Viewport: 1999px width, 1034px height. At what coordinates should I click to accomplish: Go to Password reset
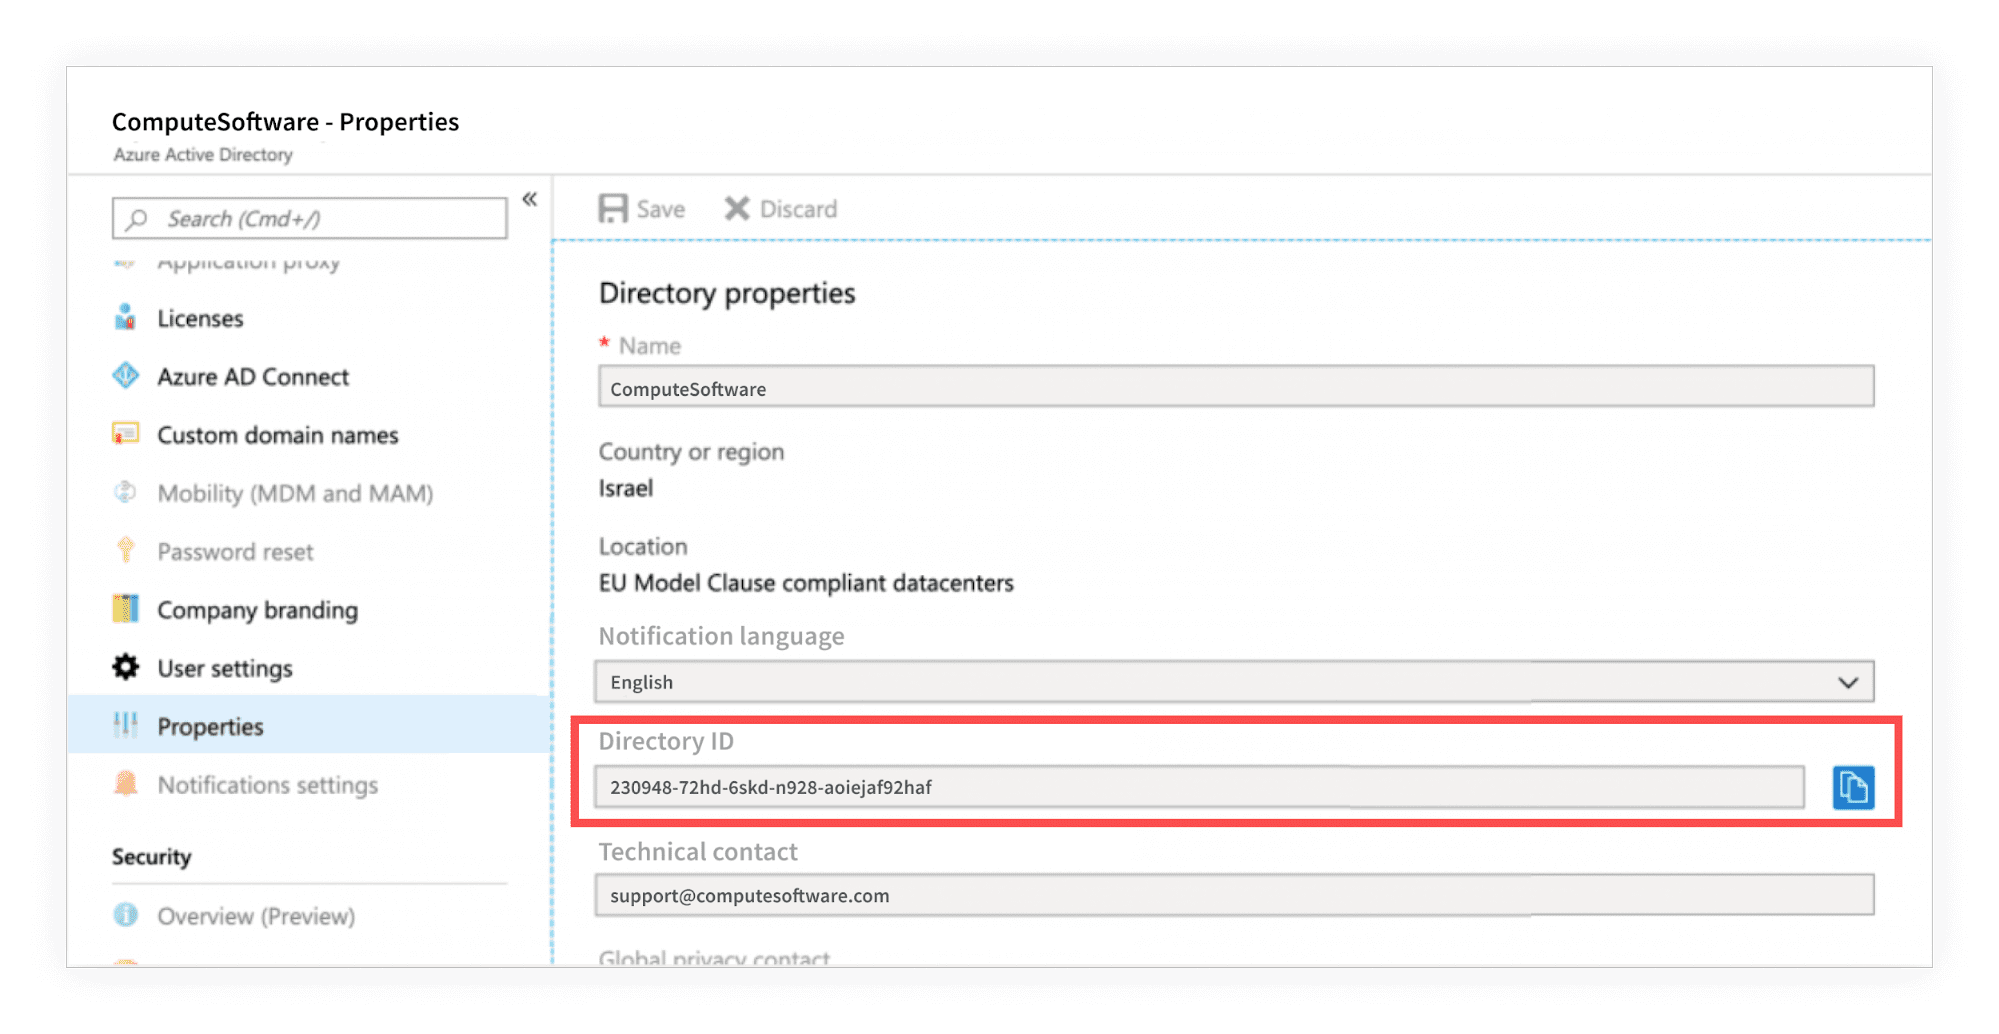pyautogui.click(x=235, y=551)
